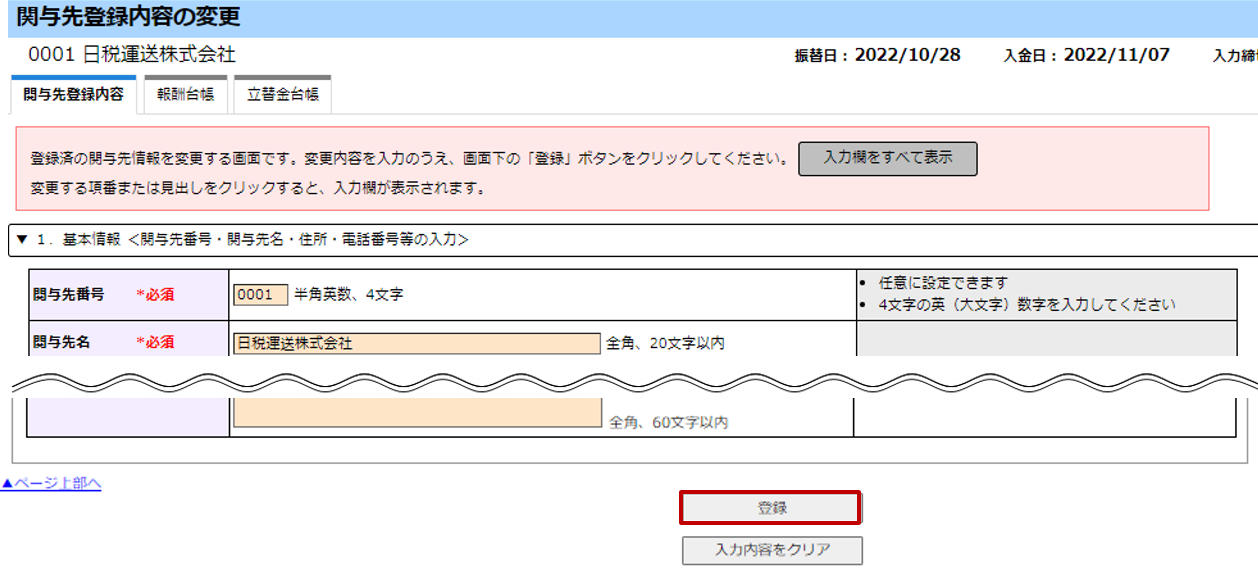1258x573 pixels.
Task: Click the 任意に設定できます hint text
Action: [943, 284]
